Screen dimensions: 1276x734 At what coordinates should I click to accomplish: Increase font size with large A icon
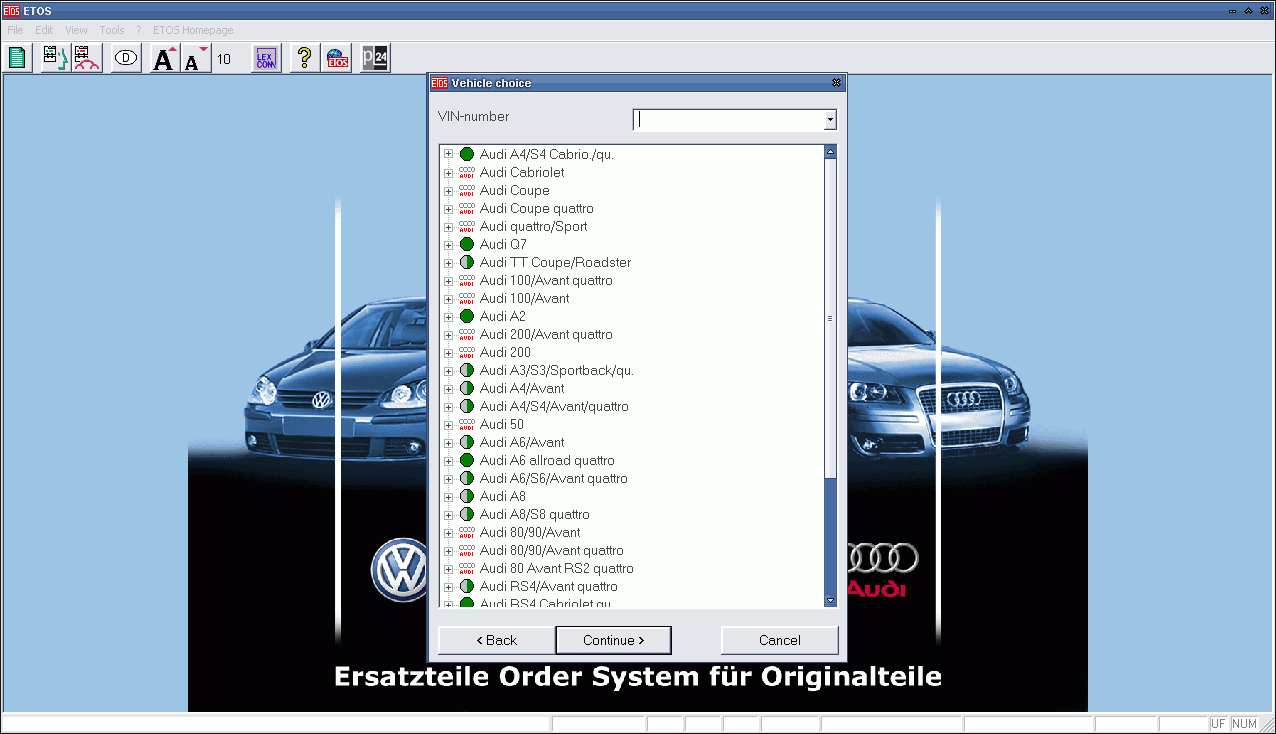point(165,58)
